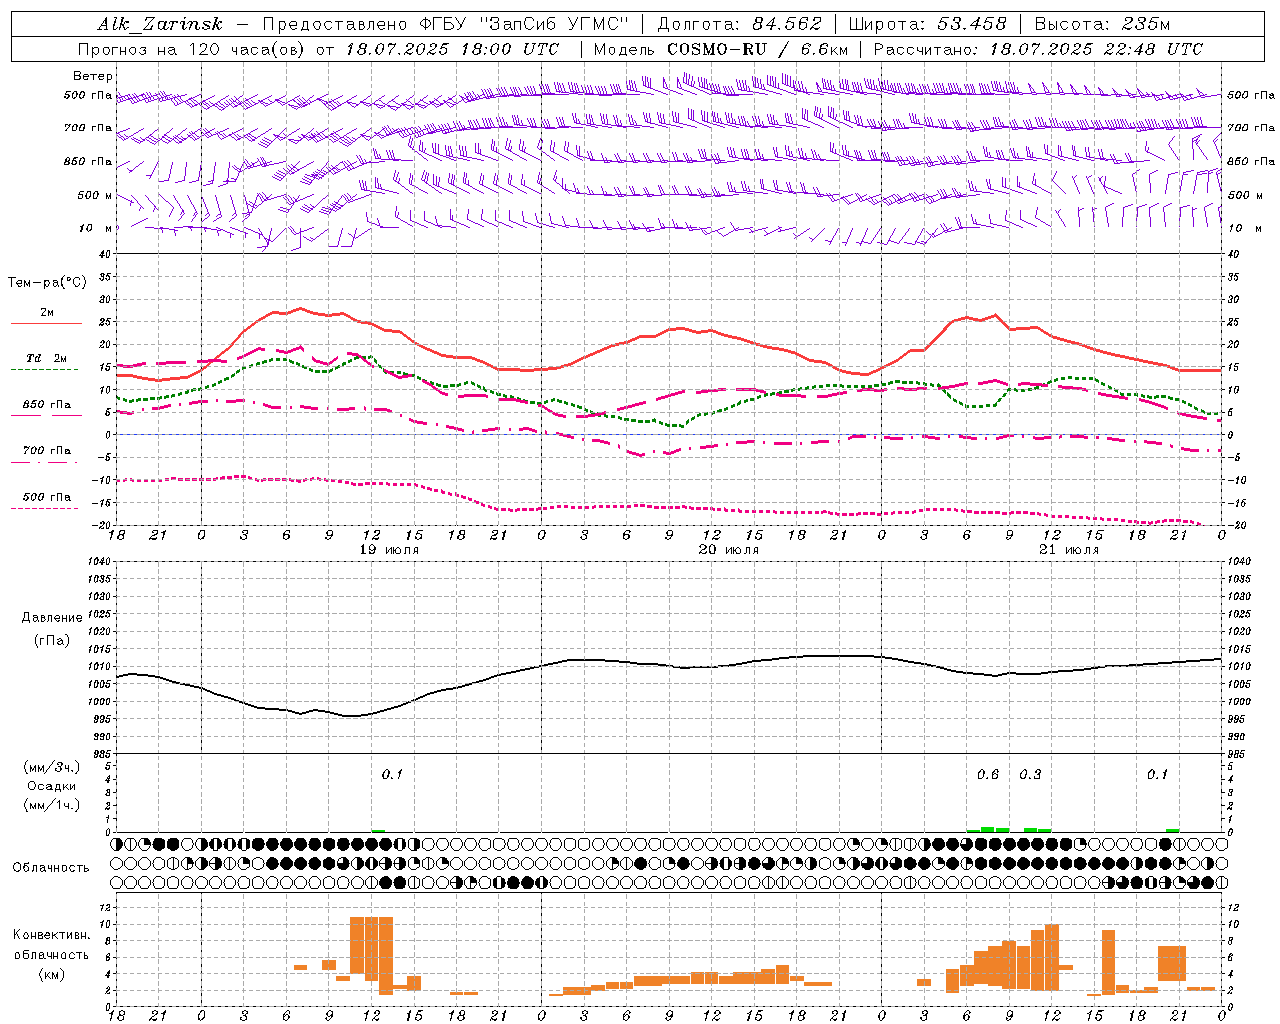1280x1024 pixels.
Task: Click the 19 июля date label
Action: tap(391, 550)
